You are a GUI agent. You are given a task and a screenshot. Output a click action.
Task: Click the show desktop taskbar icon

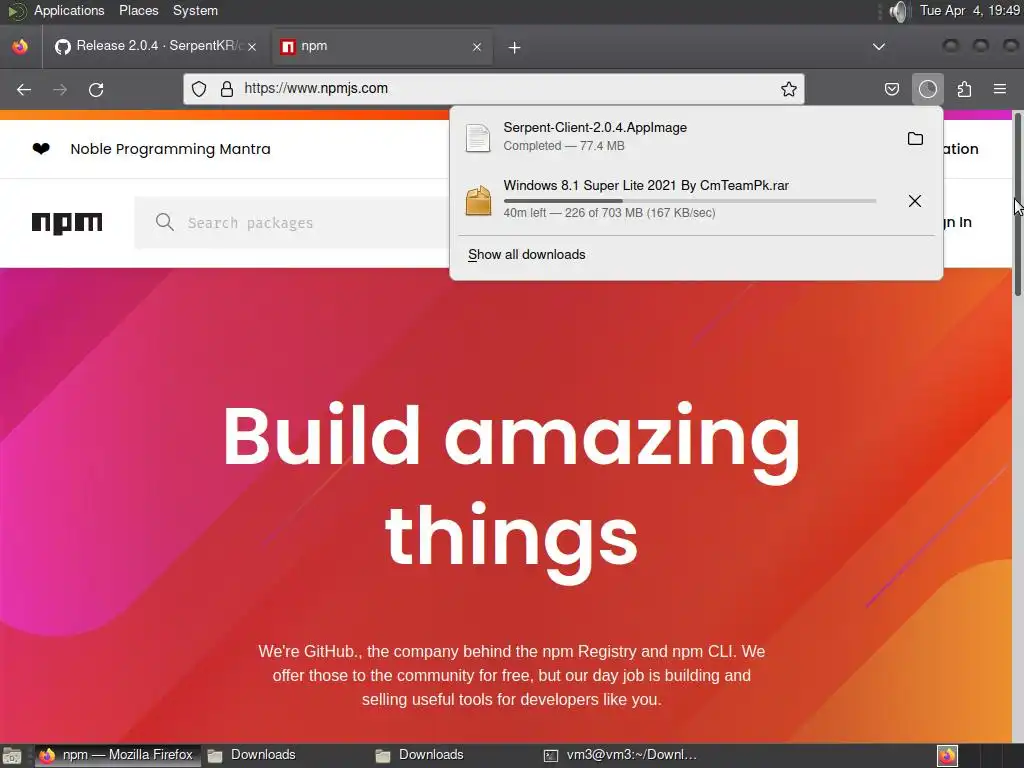coord(12,756)
